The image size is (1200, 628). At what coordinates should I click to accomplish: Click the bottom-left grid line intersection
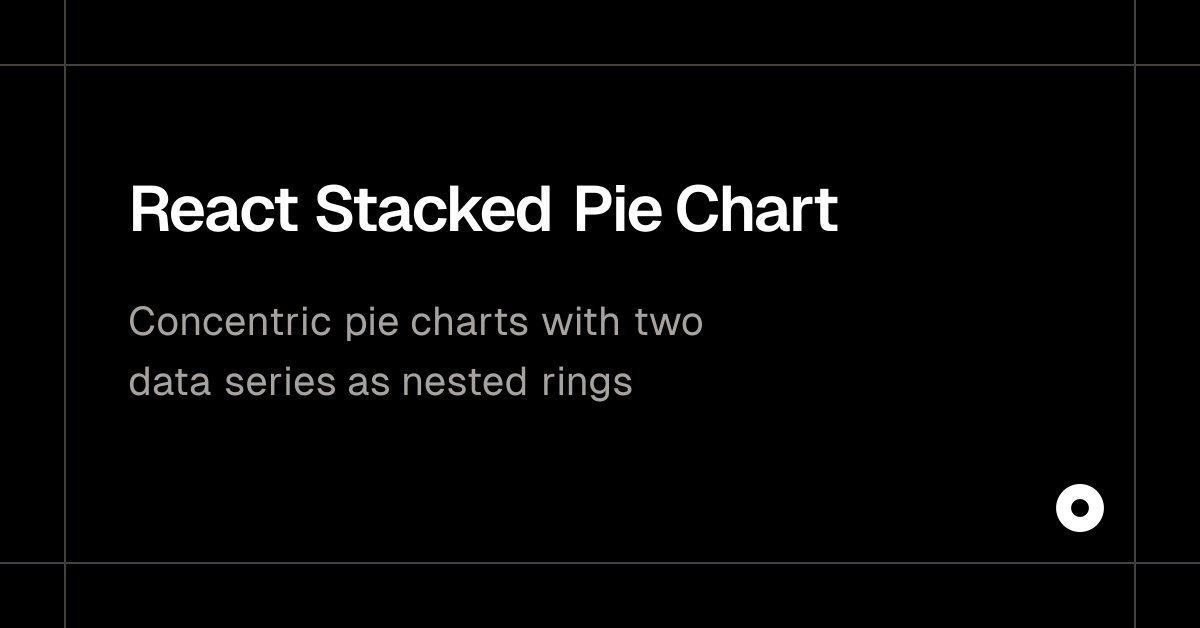(x=65, y=563)
